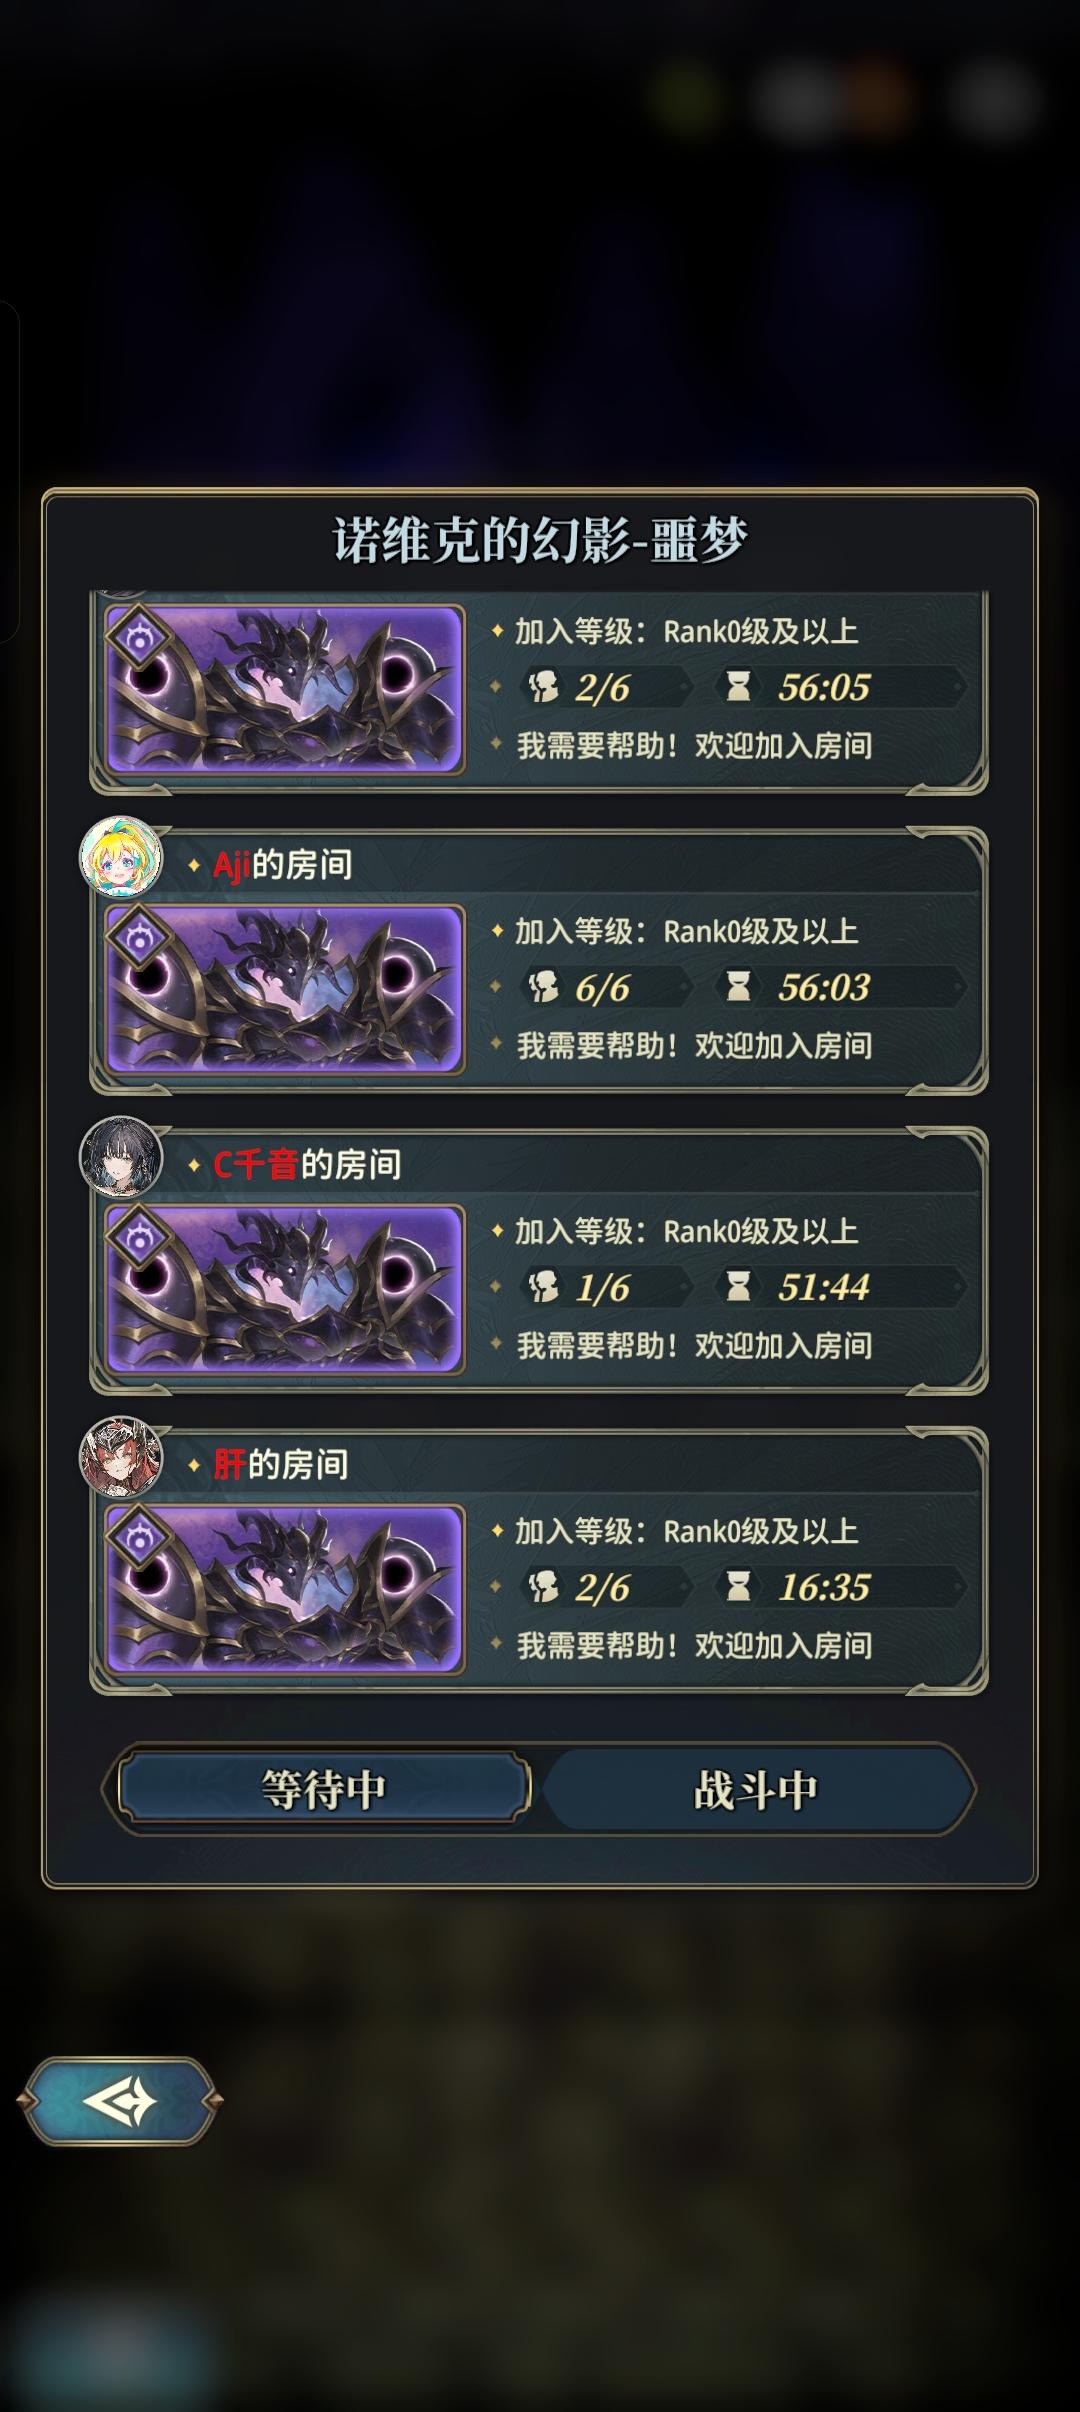The width and height of the screenshot is (1080, 2412).
Task: Tap 56:03 timer in Aji's room
Action: [824, 987]
